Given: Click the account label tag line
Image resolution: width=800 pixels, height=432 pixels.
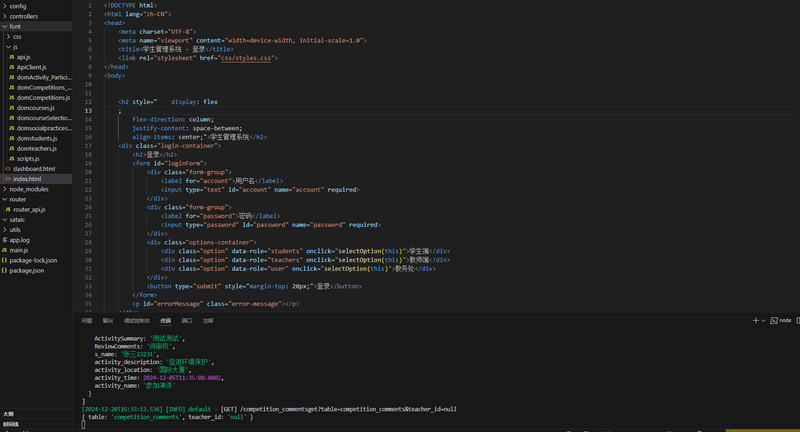Looking at the screenshot, I should tap(222, 181).
